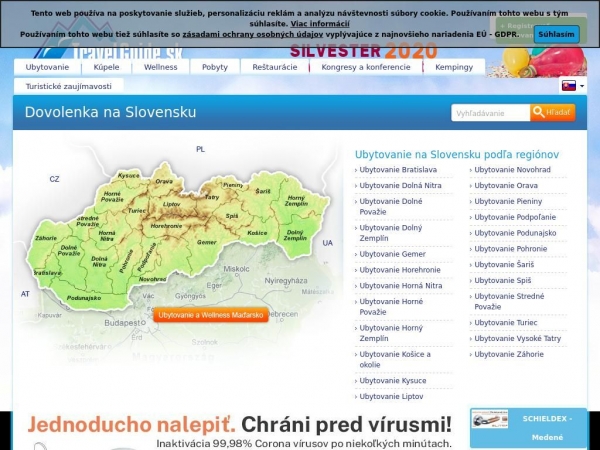Select Horehronie region on the map
The image size is (600, 450).
pyautogui.click(x=166, y=226)
